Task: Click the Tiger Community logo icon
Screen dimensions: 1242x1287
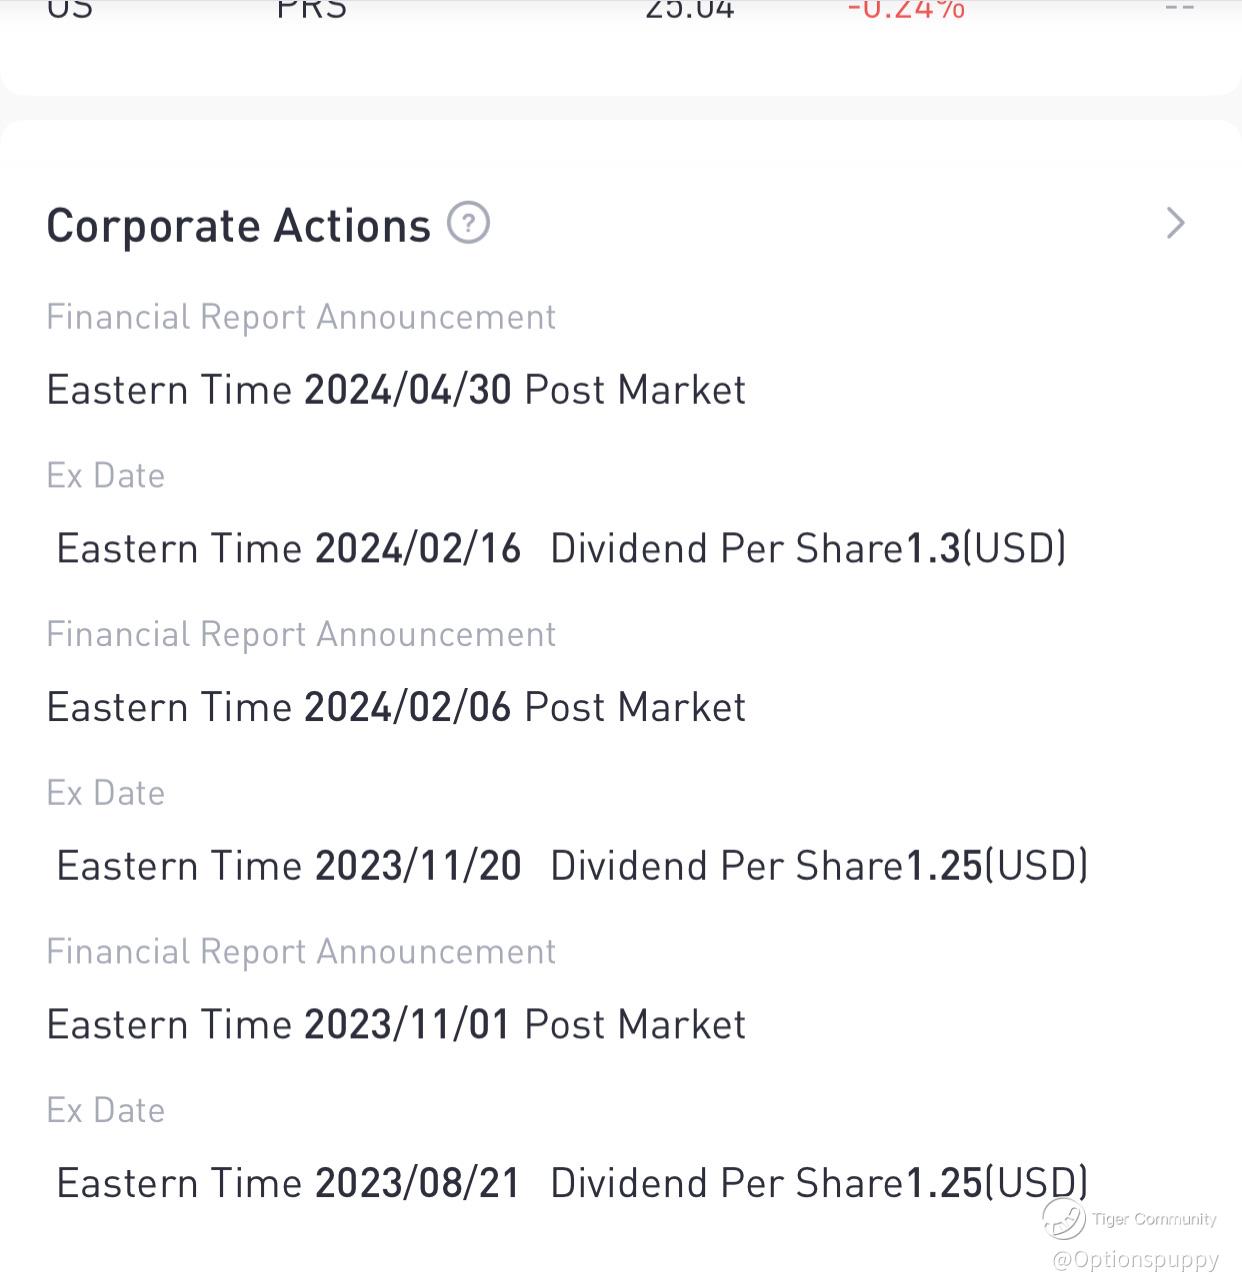Action: point(1063,1219)
